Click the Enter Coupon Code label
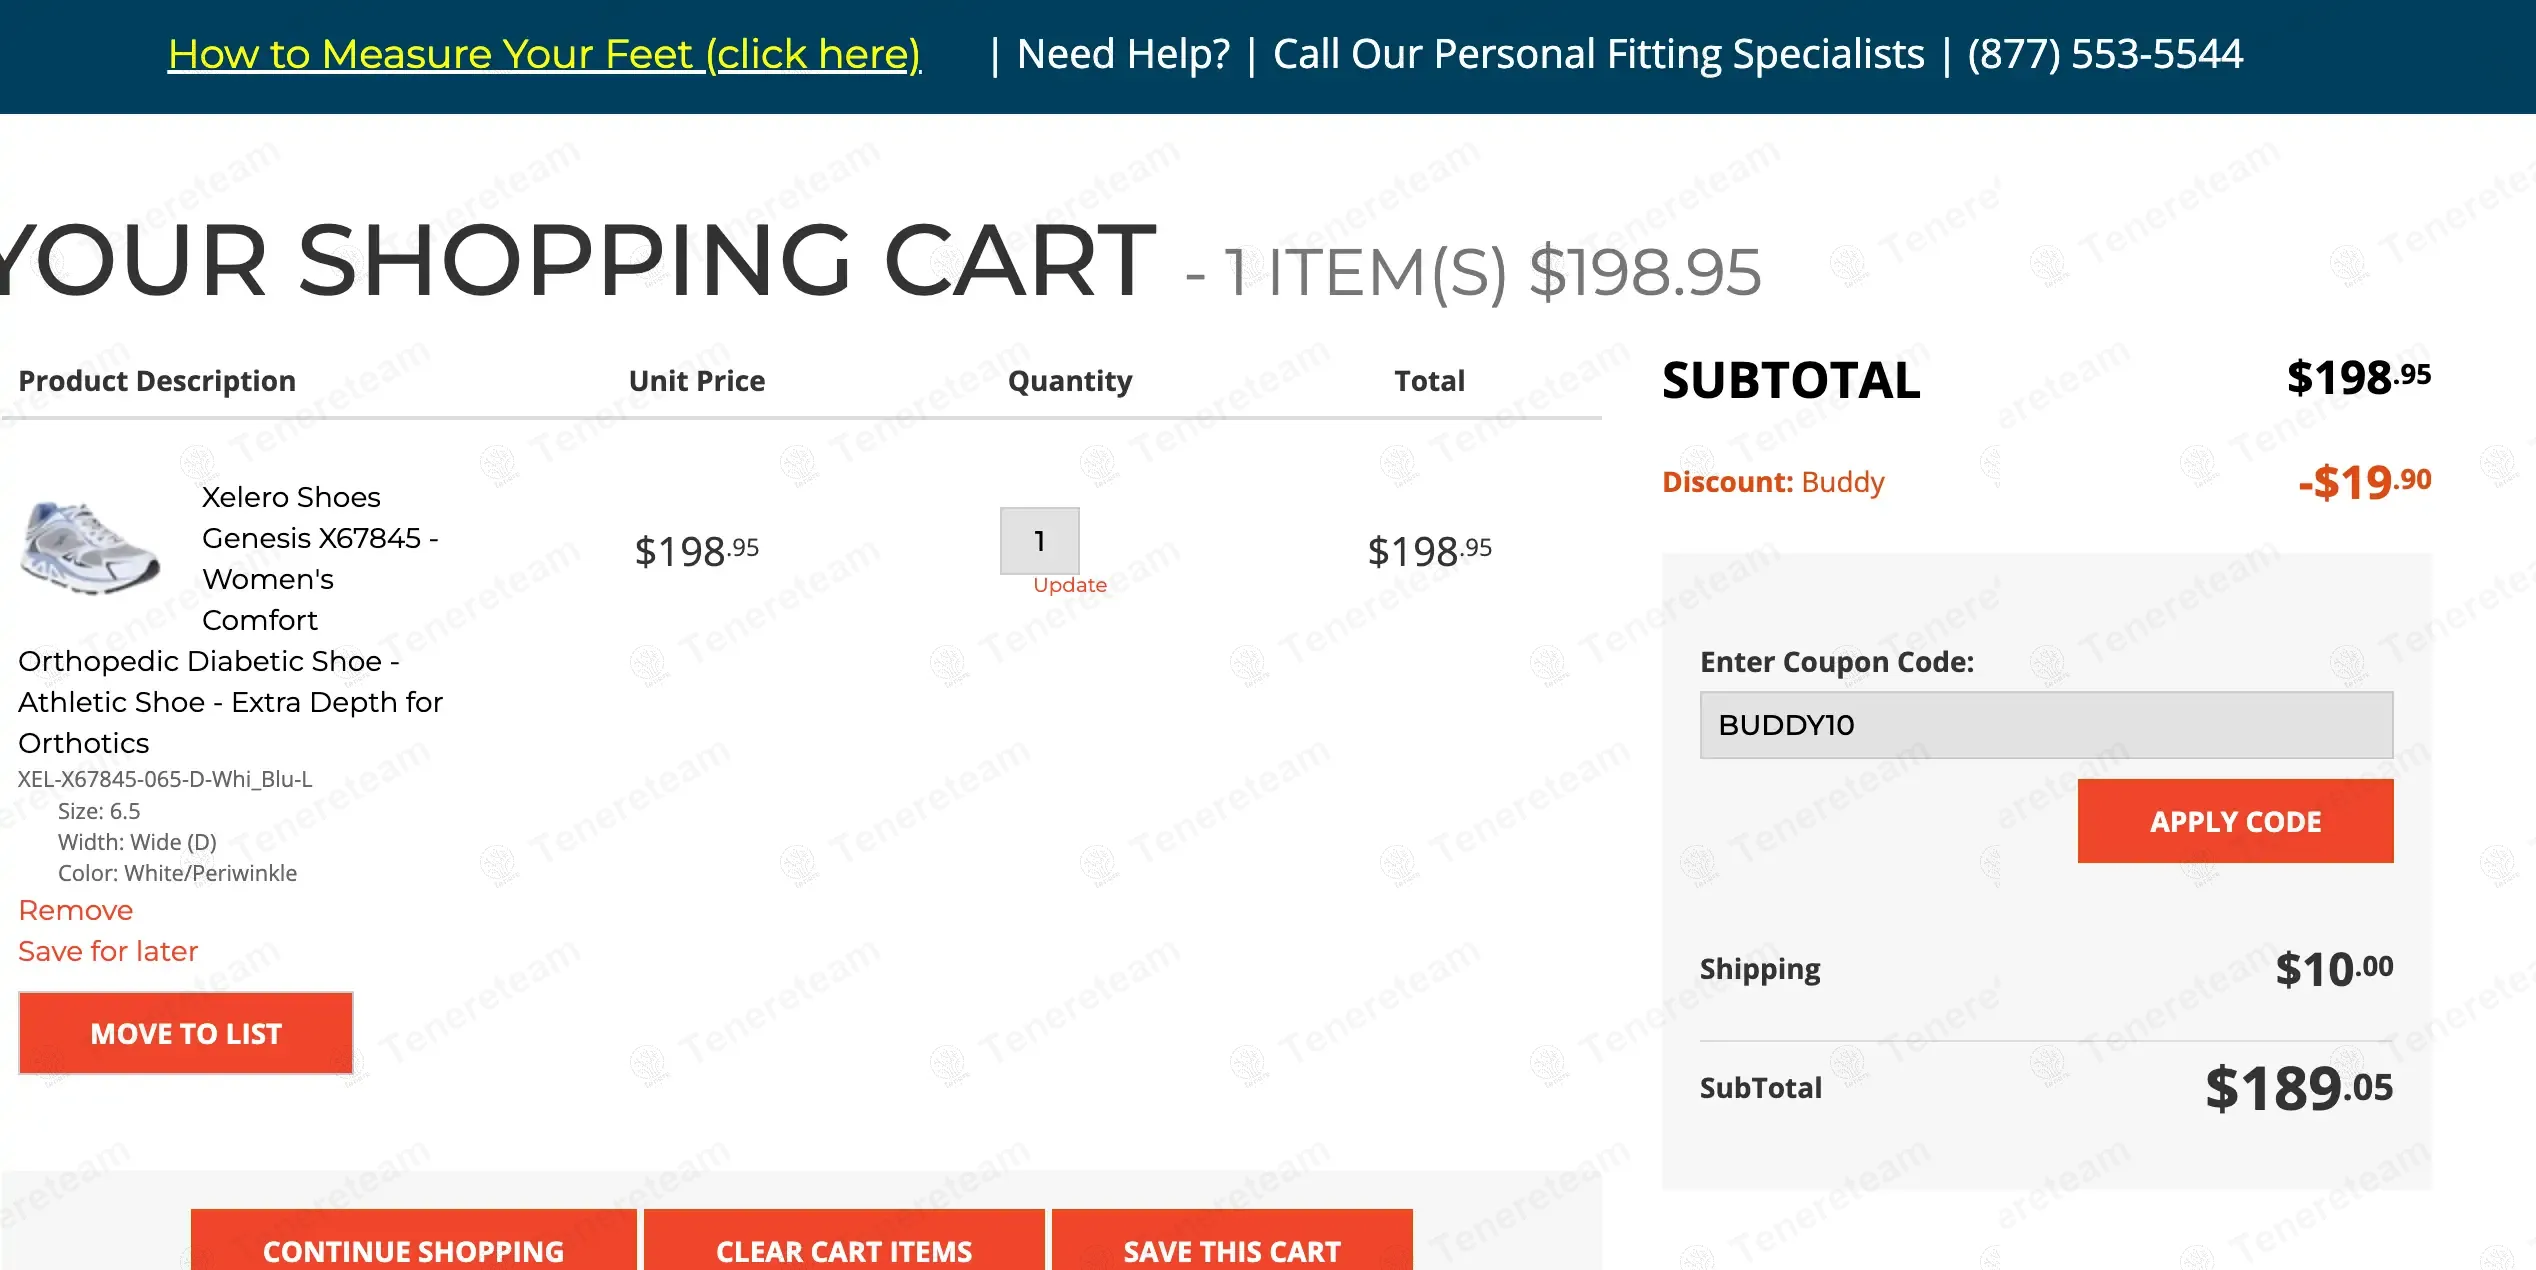2536x1270 pixels. point(1836,662)
